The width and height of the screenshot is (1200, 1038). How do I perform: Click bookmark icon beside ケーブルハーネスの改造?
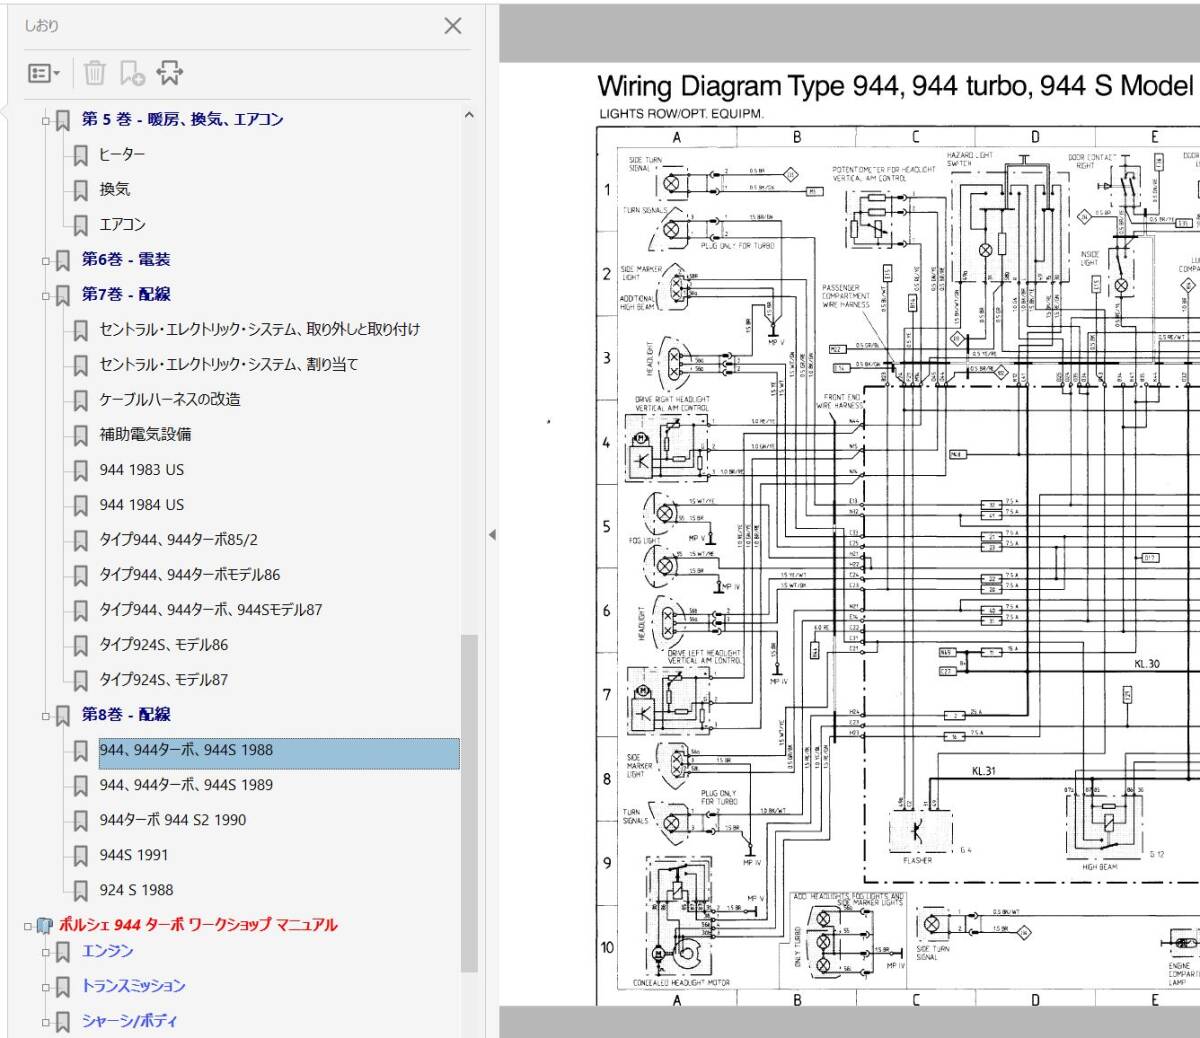pyautogui.click(x=81, y=400)
